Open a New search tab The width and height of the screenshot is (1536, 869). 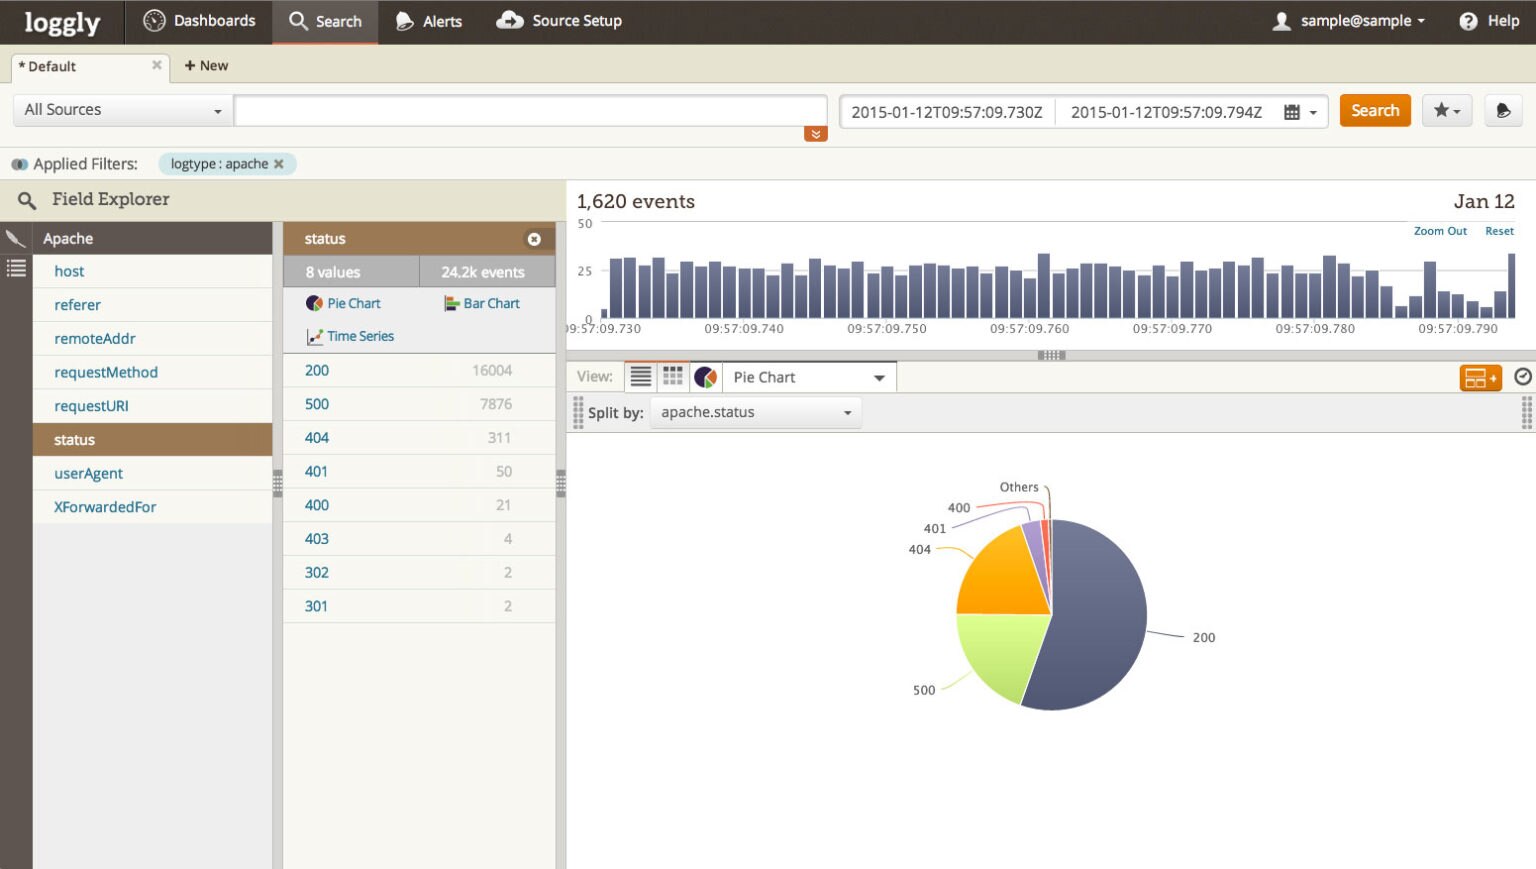point(206,66)
